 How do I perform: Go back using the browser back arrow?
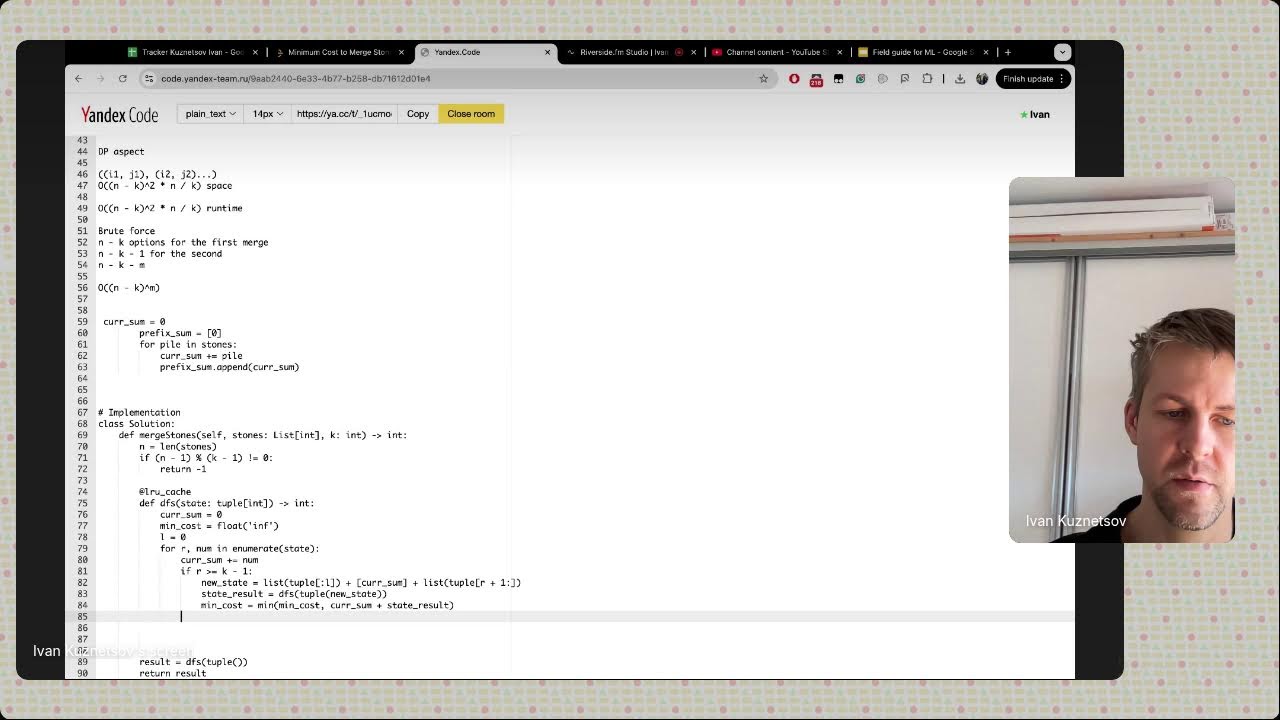point(78,78)
